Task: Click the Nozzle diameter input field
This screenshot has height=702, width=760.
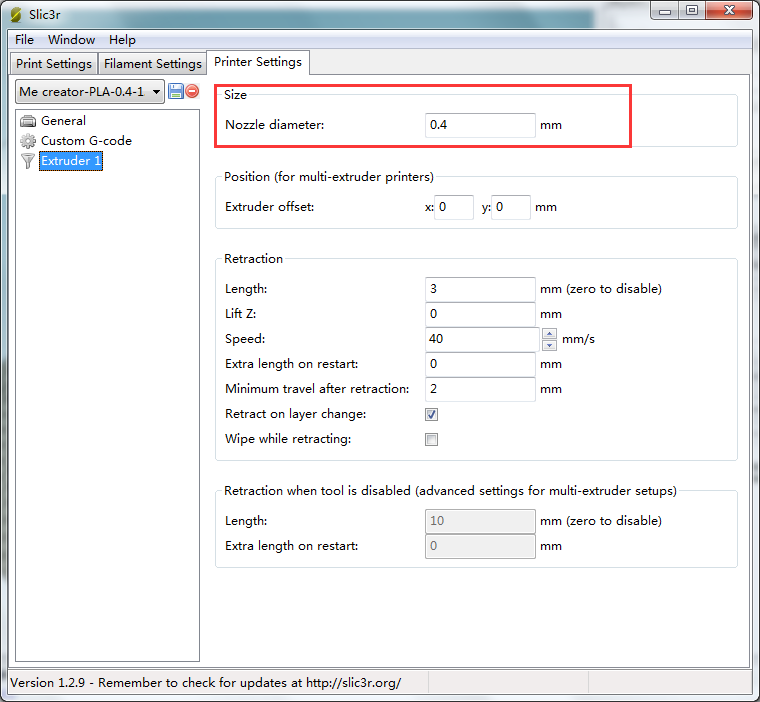Action: (480, 125)
